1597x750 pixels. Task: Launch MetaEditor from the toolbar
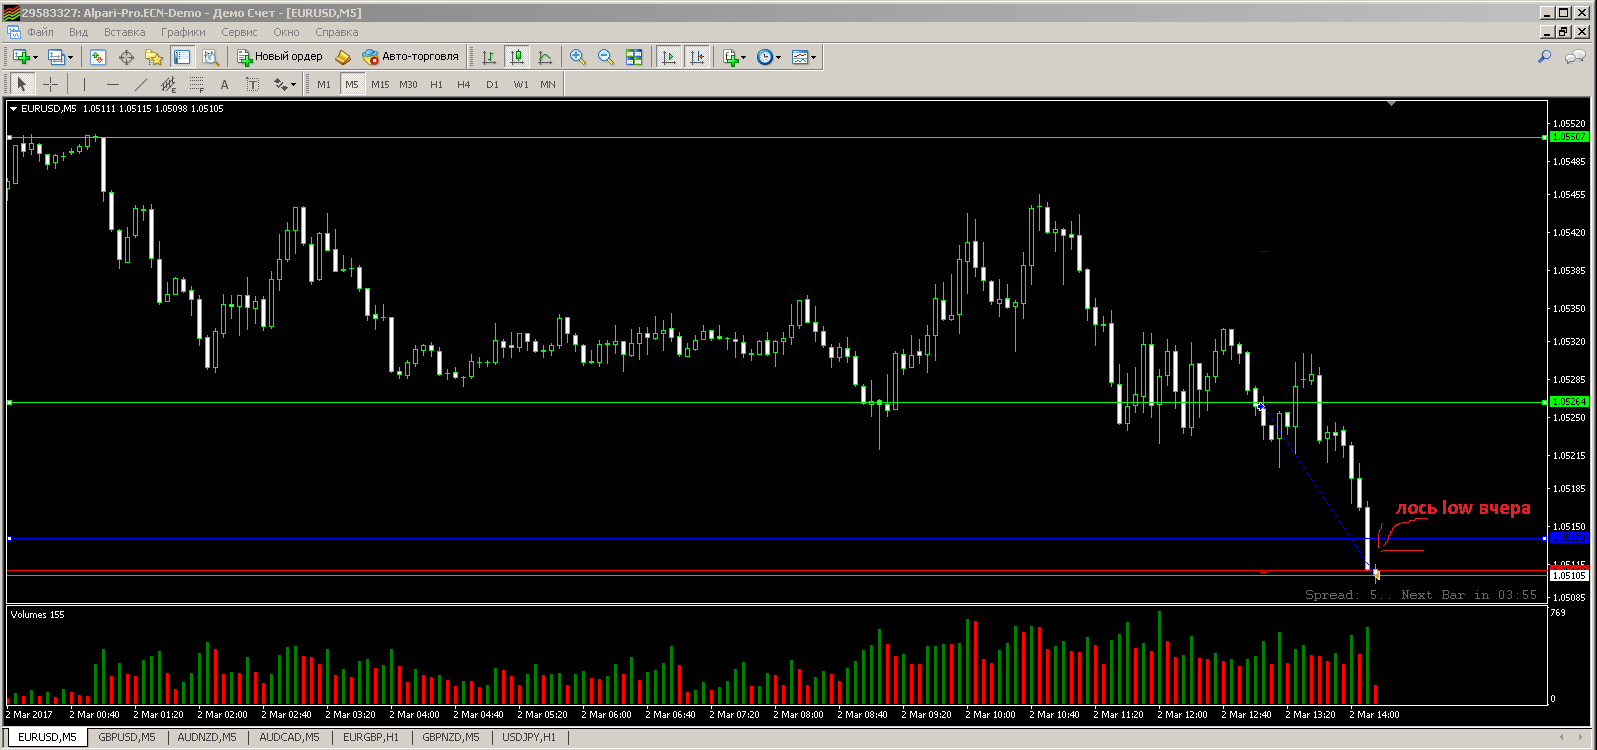[x=343, y=57]
